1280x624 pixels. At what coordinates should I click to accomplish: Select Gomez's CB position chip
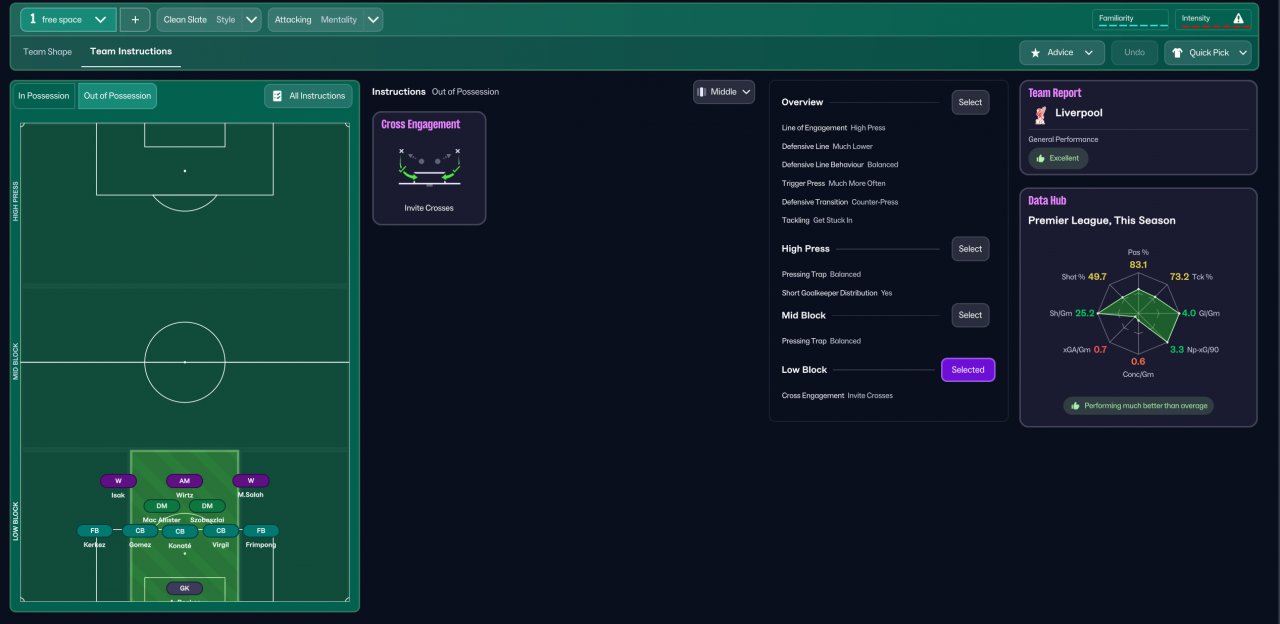[140, 531]
